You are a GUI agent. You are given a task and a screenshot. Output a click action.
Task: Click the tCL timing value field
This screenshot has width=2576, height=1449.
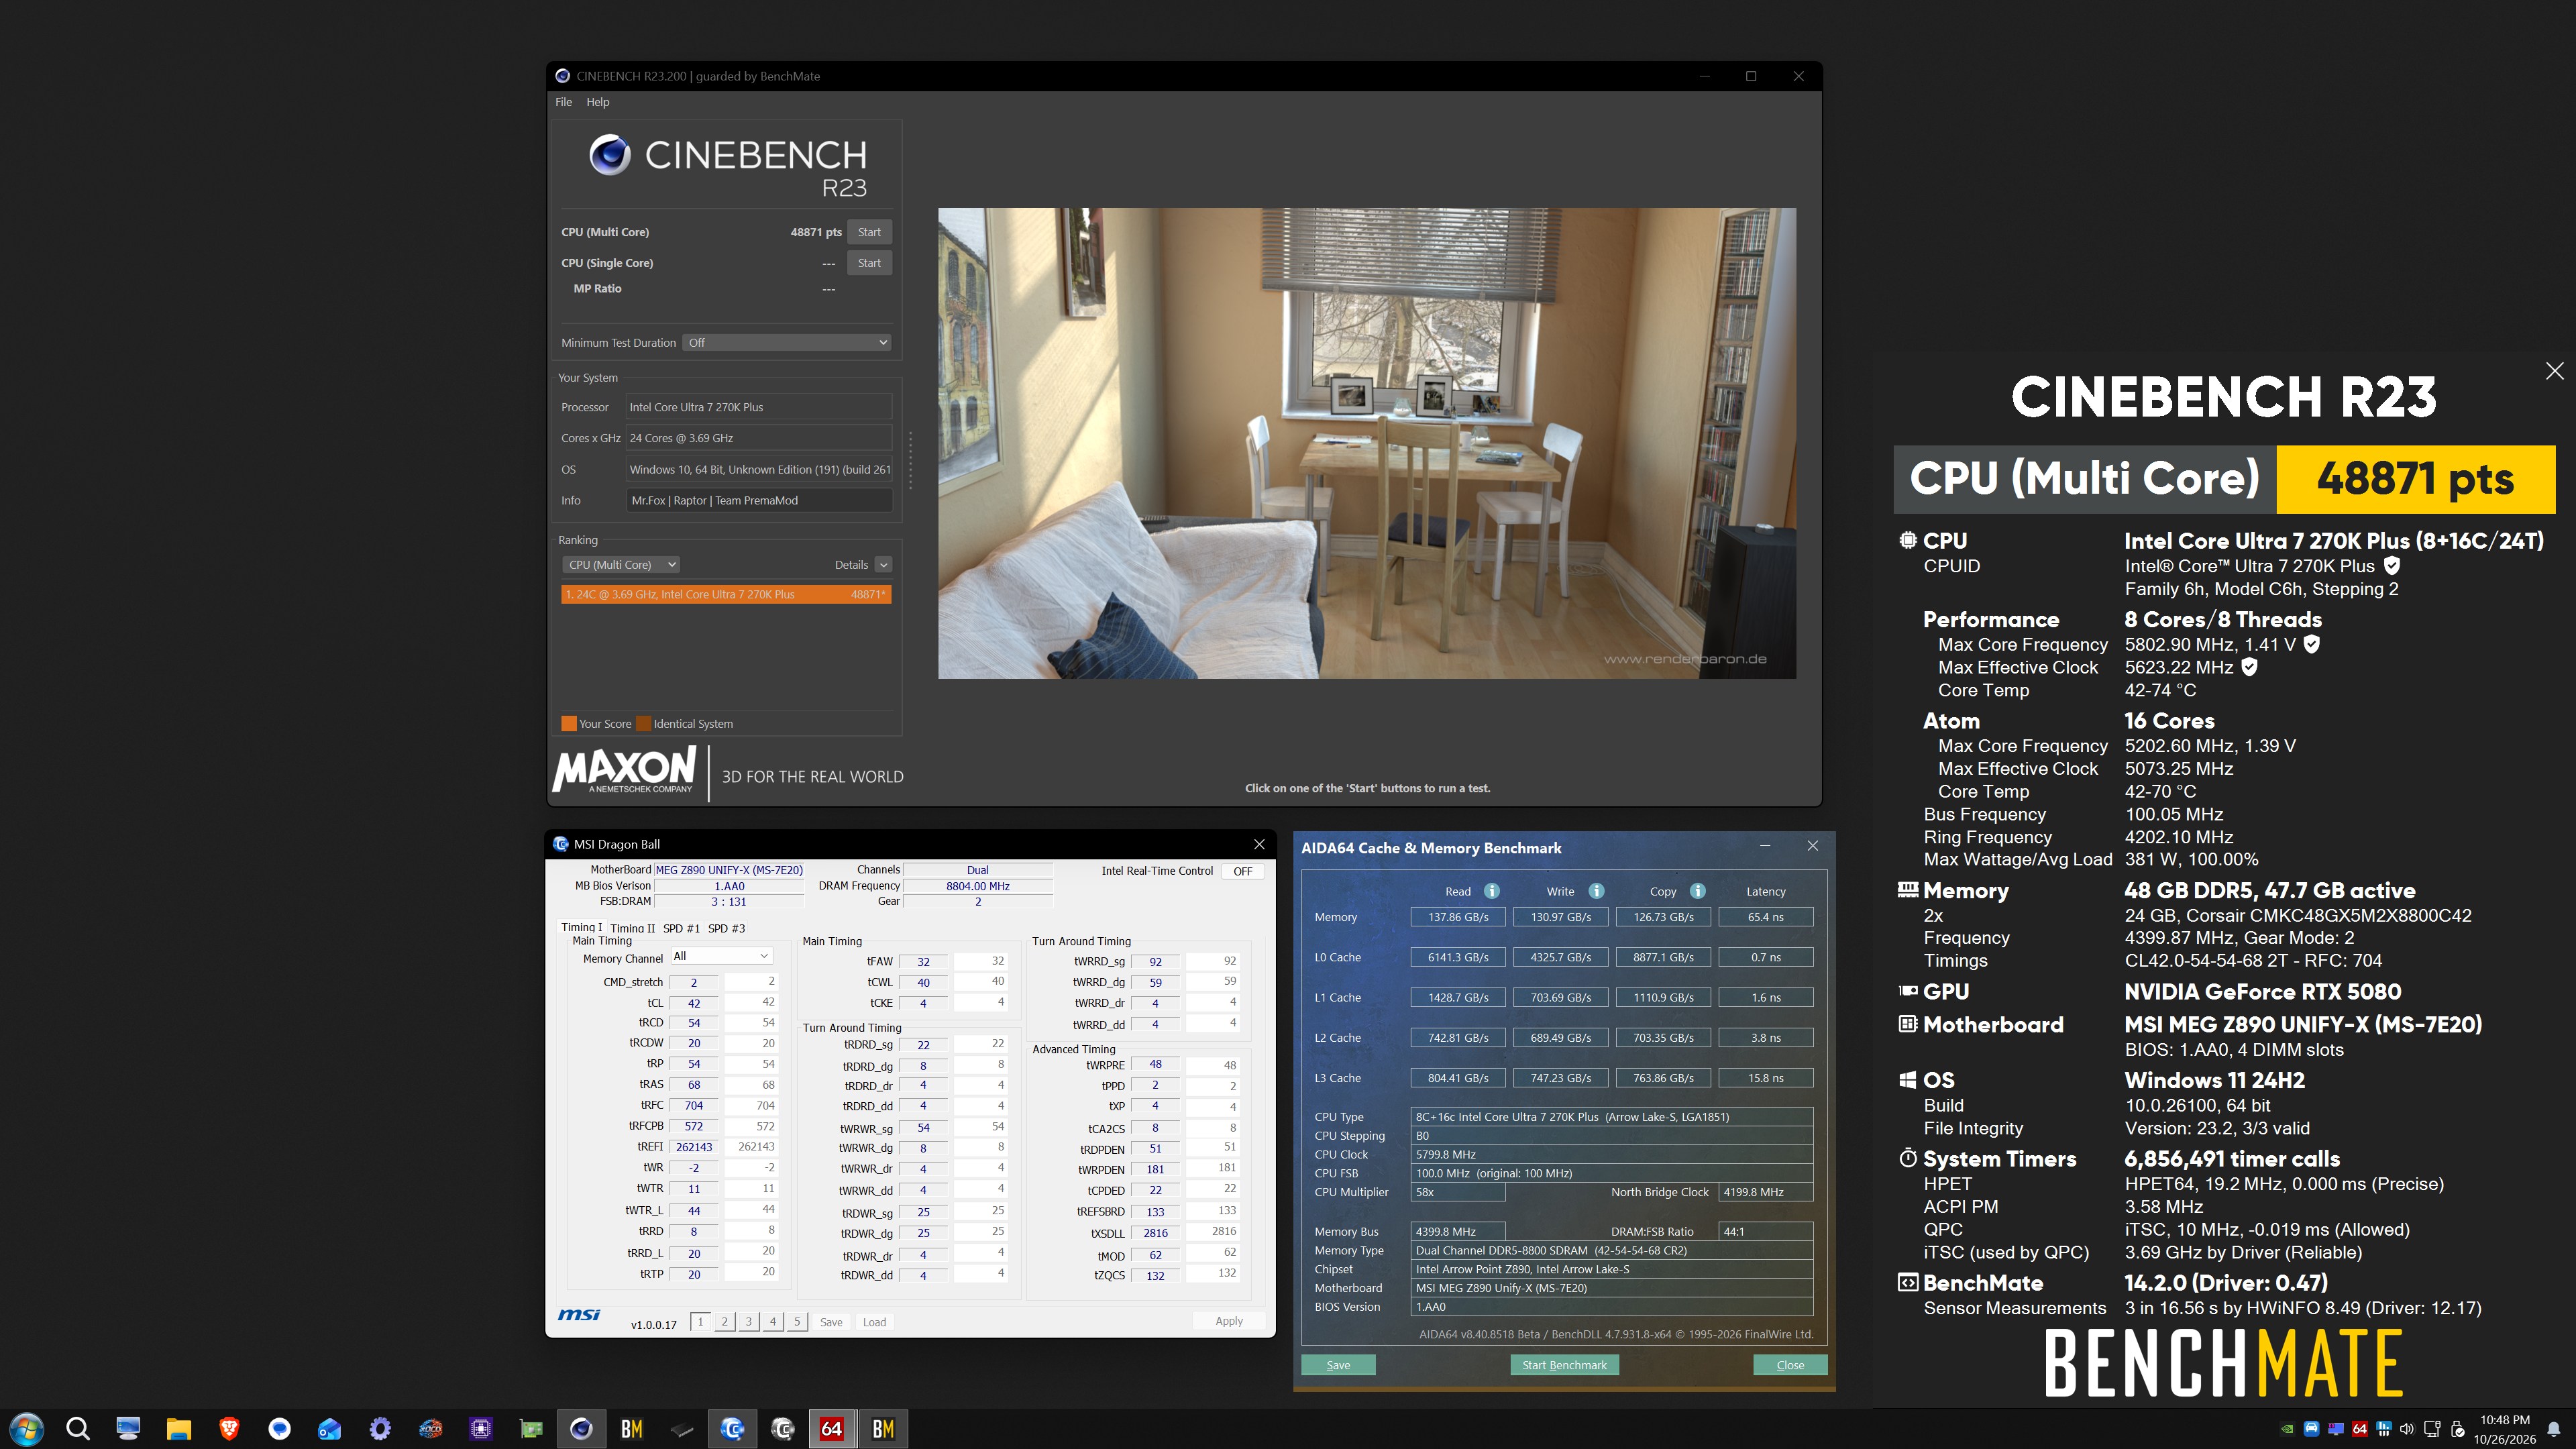click(x=694, y=1003)
